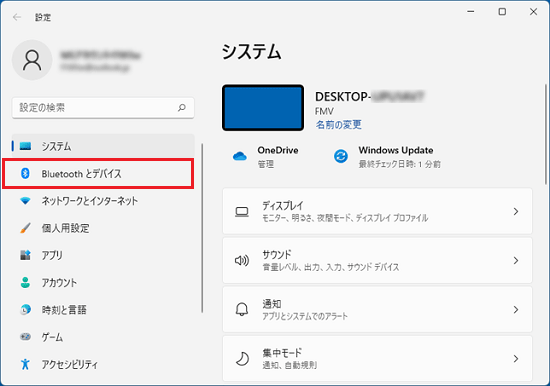Viewport: 550px width, 386px height.
Task: Open the user account profile picture
Action: pos(32,60)
